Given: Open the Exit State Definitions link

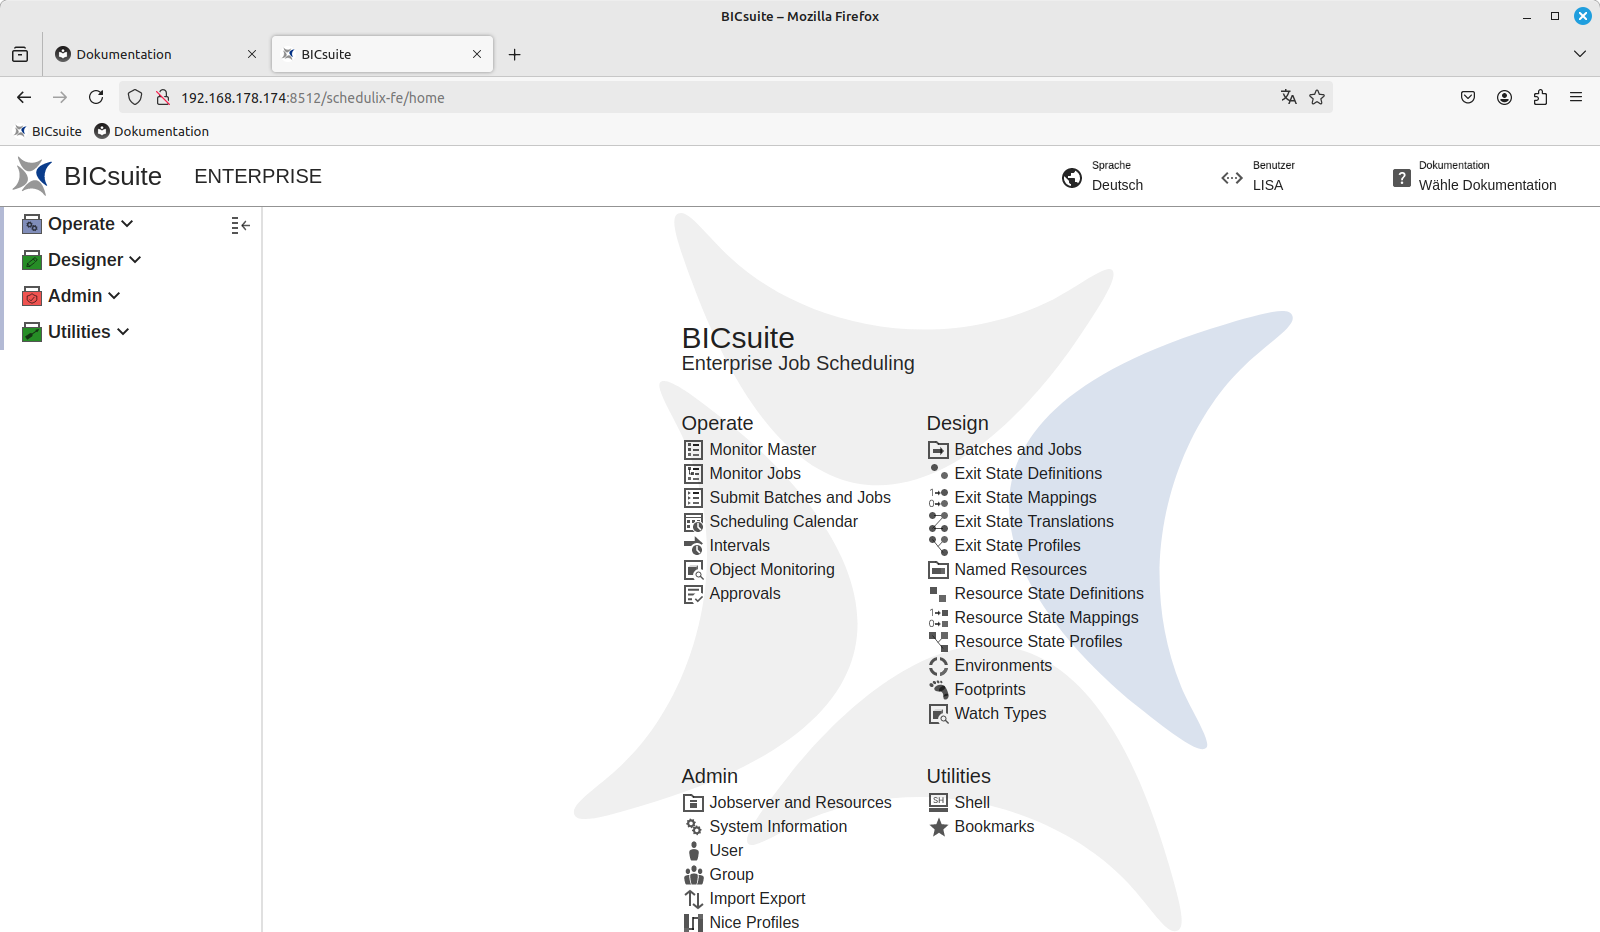Looking at the screenshot, I should tap(1027, 474).
